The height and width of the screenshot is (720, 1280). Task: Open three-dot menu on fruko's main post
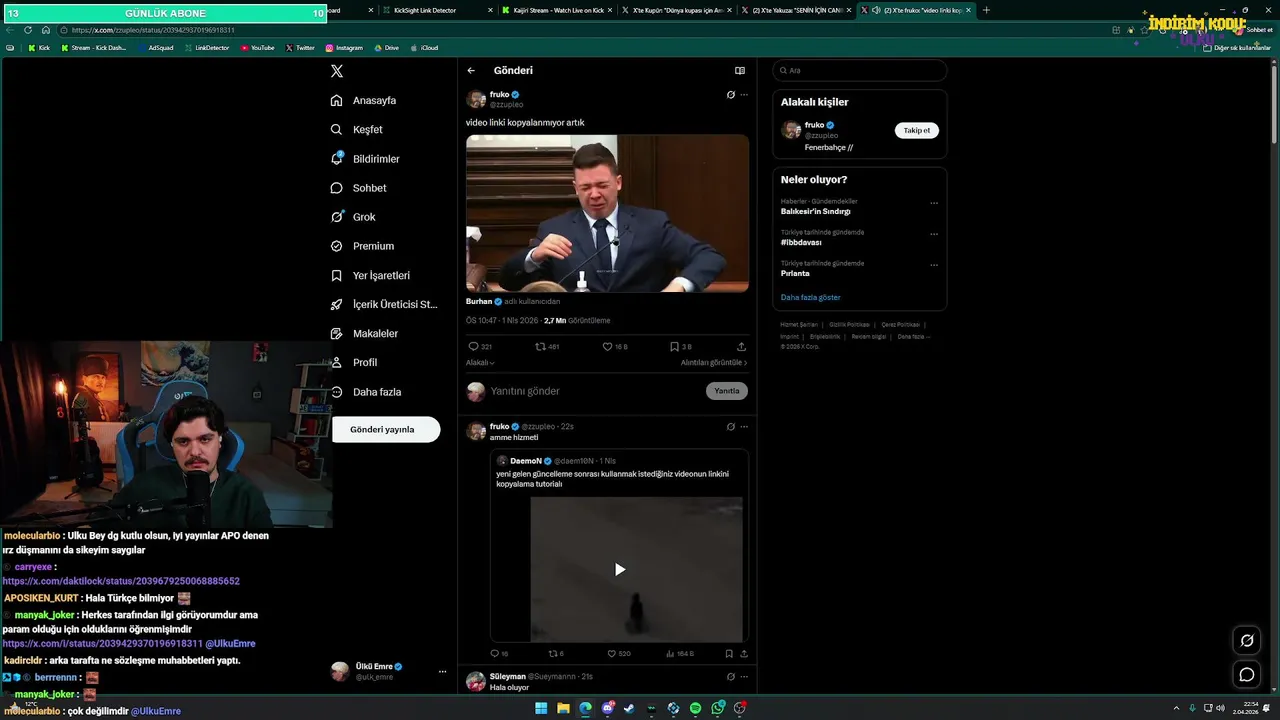(744, 95)
